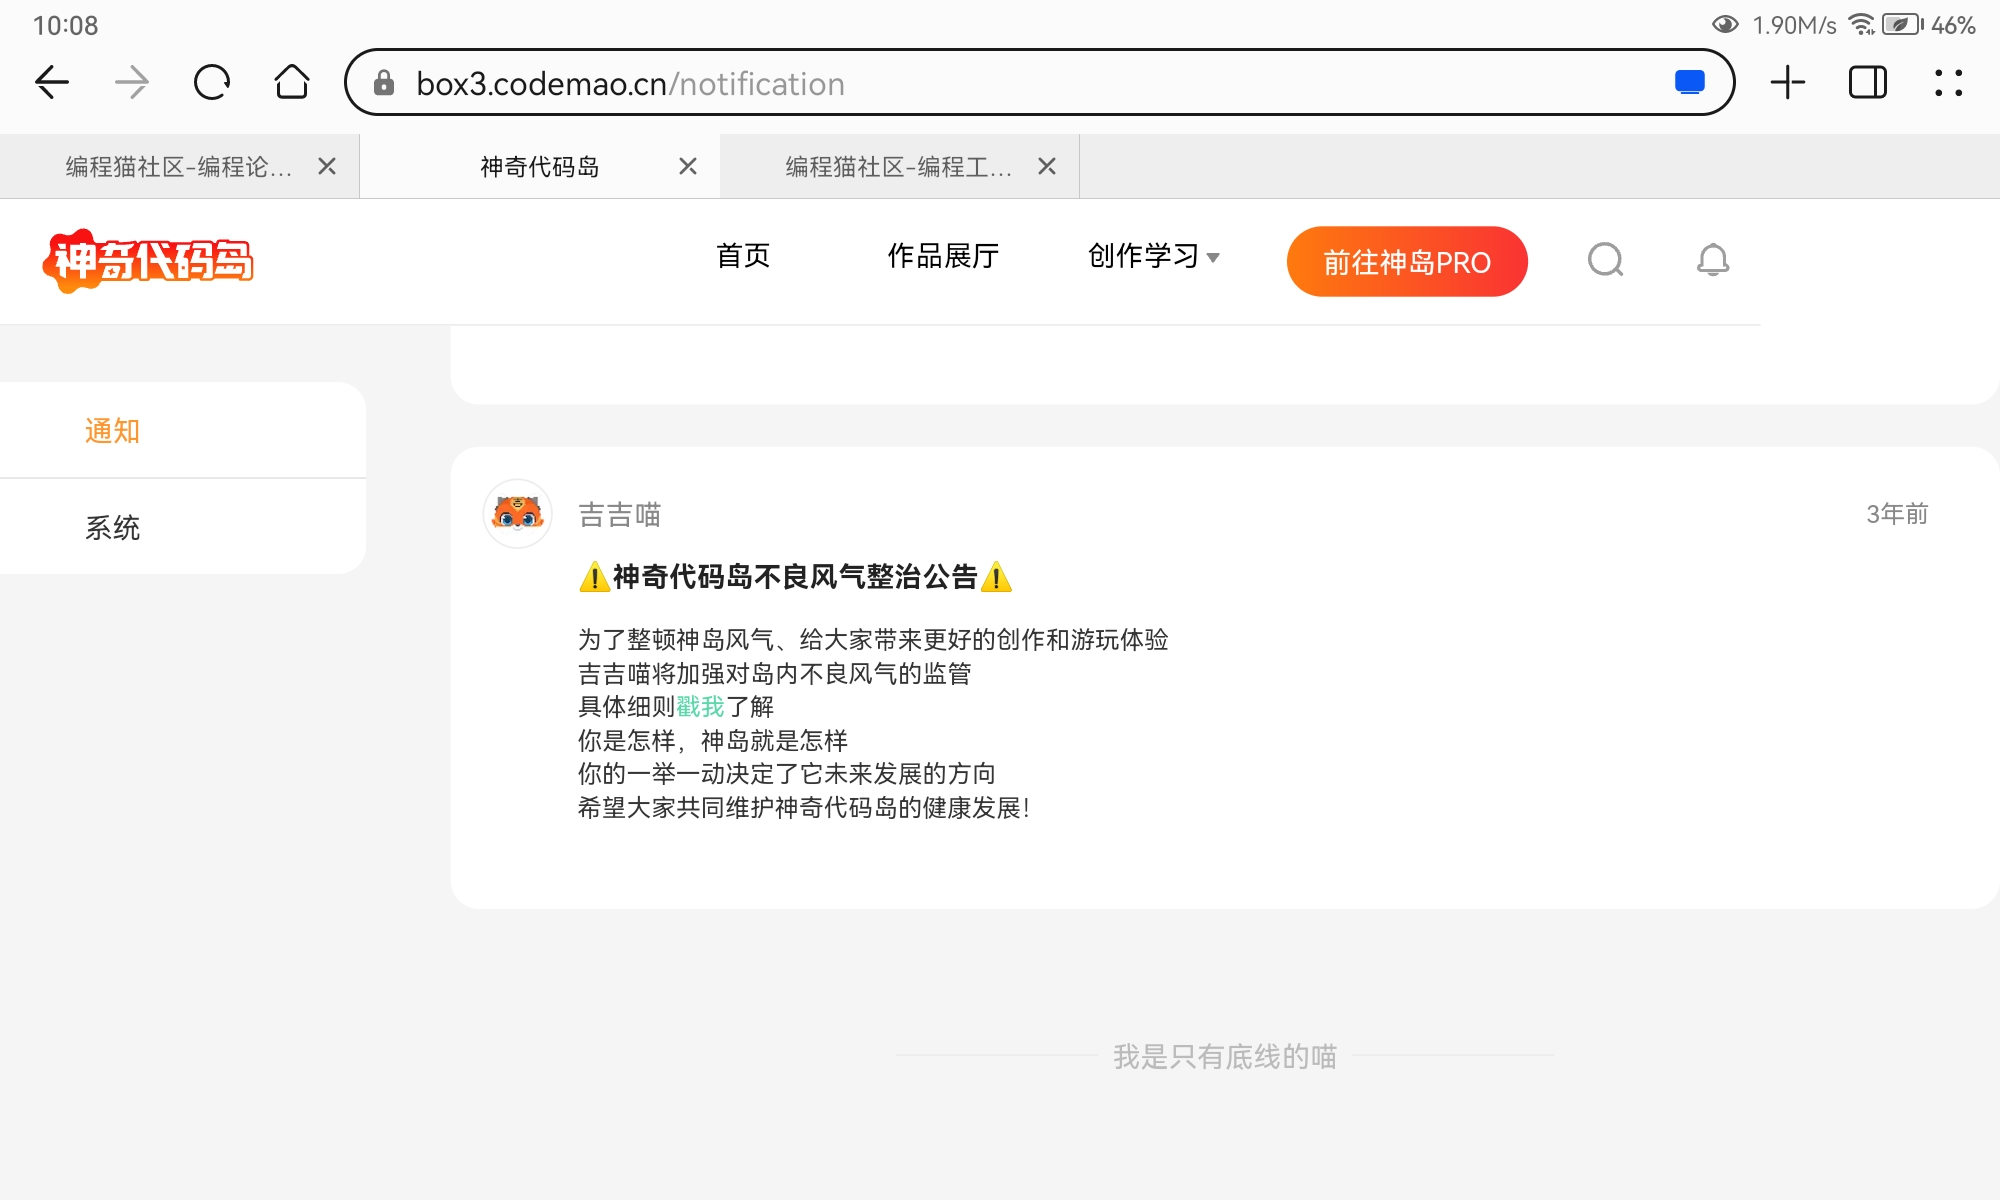Tap the battery indicator at 46%
The height and width of the screenshot is (1200, 2000).
[x=1929, y=25]
